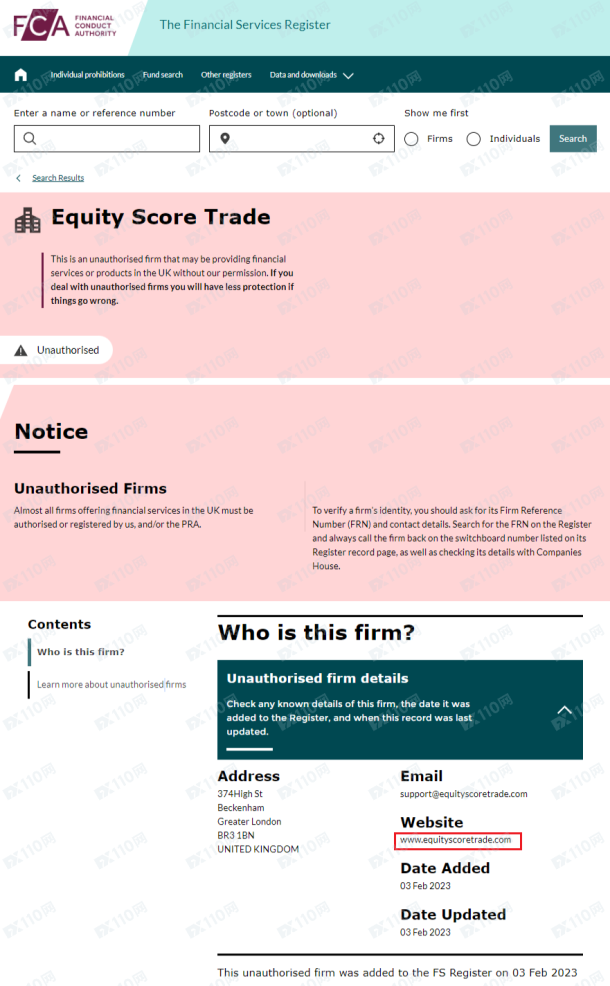Viewport: 610px width, 986px height.
Task: Follow the Search Results link
Action: [58, 178]
